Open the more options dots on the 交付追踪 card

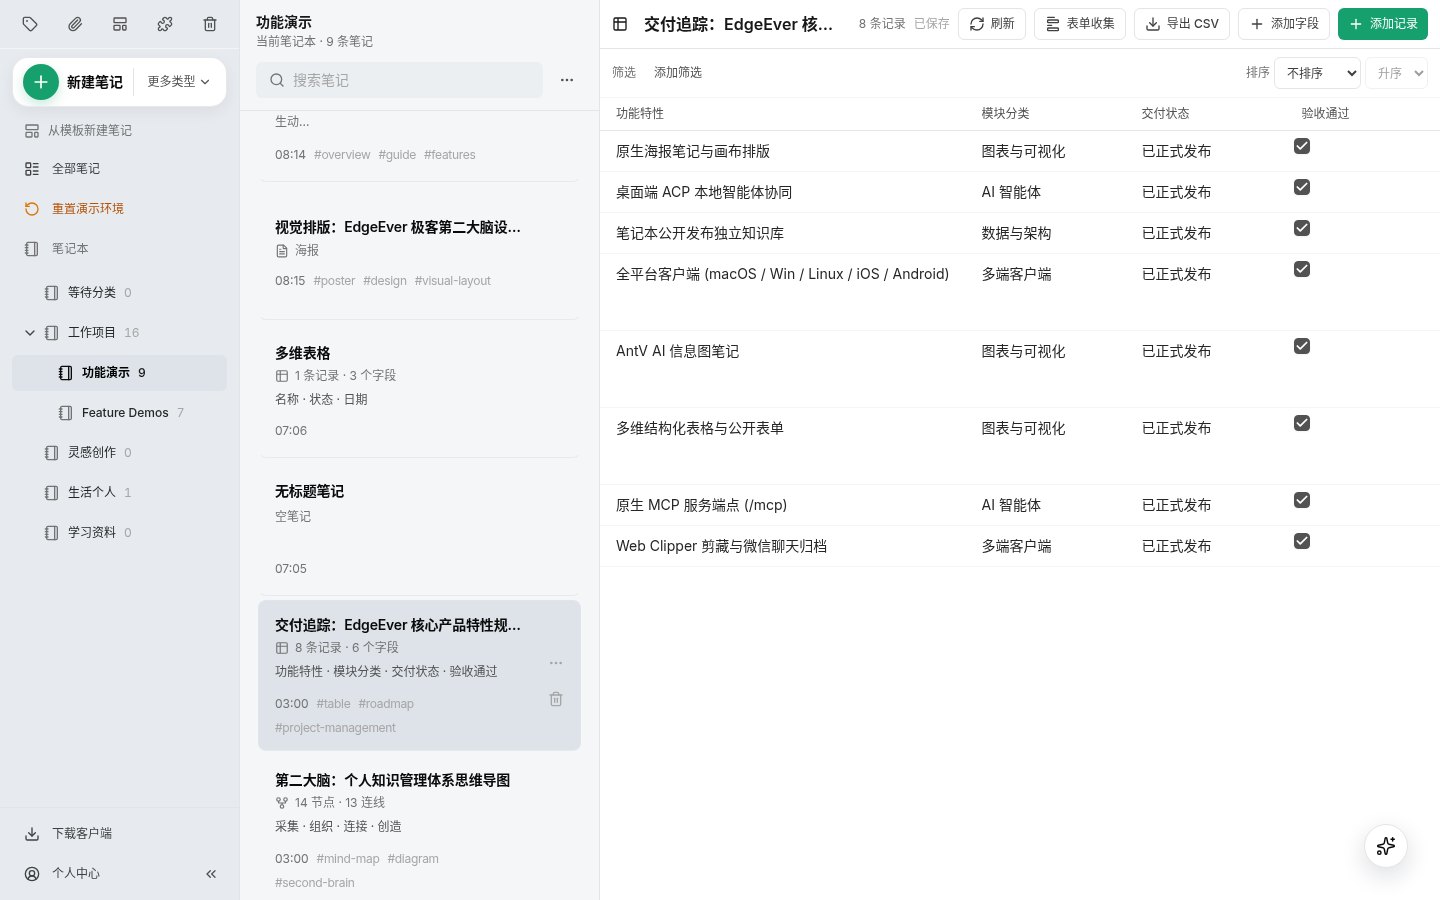[x=556, y=663]
